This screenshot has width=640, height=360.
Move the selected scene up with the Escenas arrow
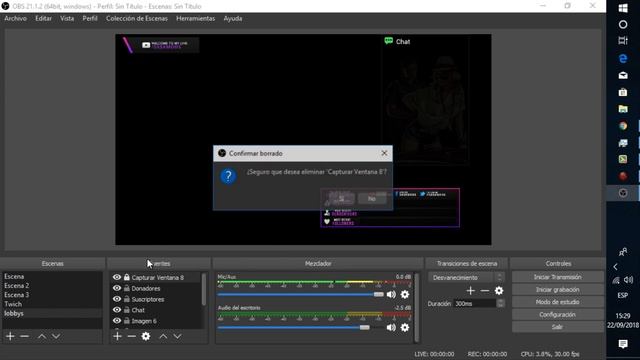pyautogui.click(x=42, y=336)
